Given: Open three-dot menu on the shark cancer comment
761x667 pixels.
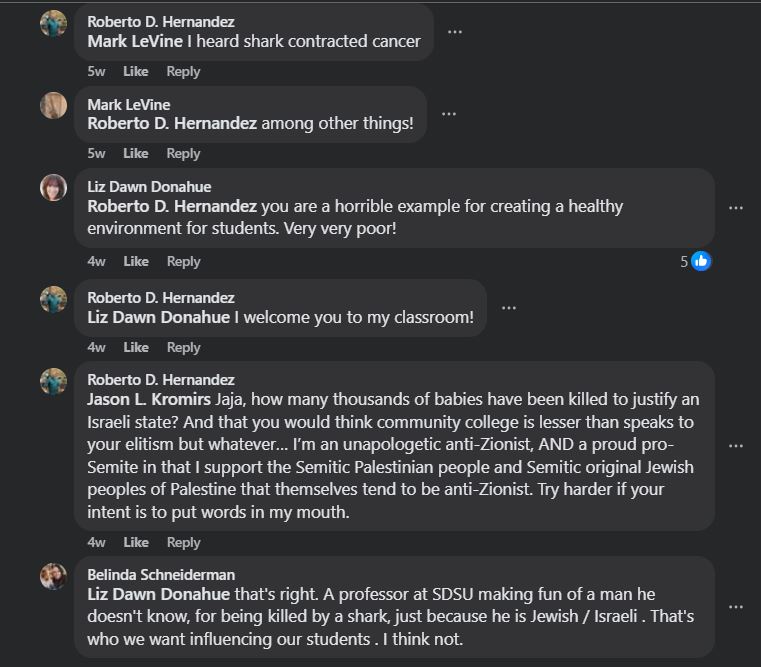Looking at the screenshot, I should [x=455, y=31].
